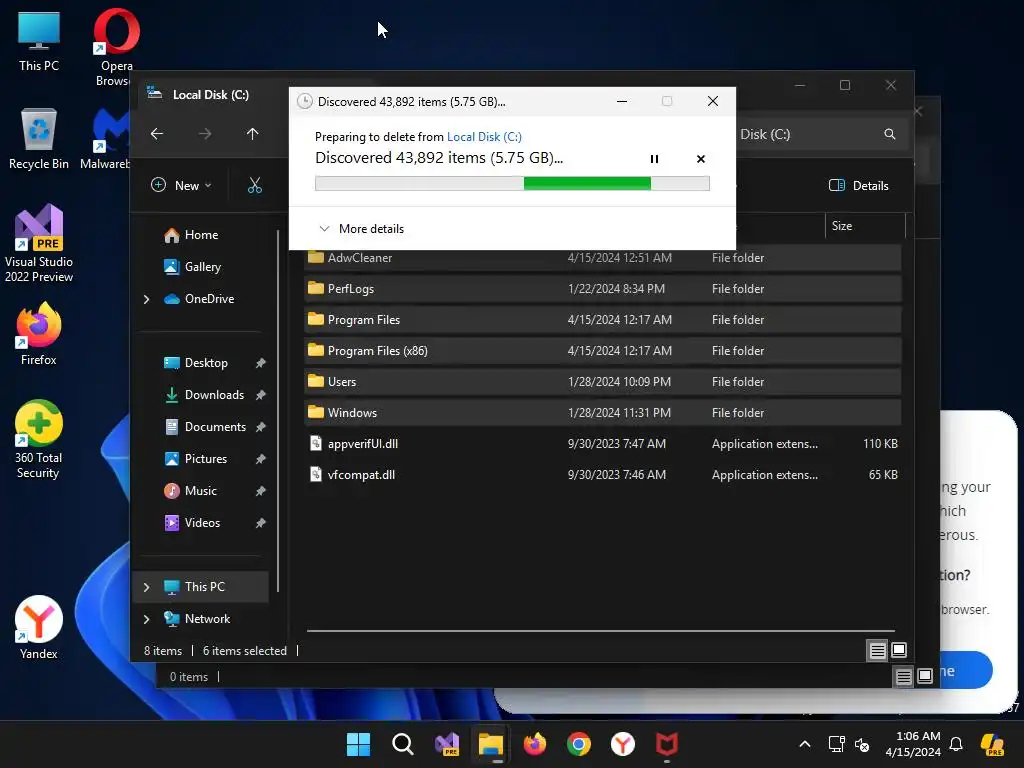The image size is (1024, 768).
Task: Click the search icon in Explorer
Action: 889,134
